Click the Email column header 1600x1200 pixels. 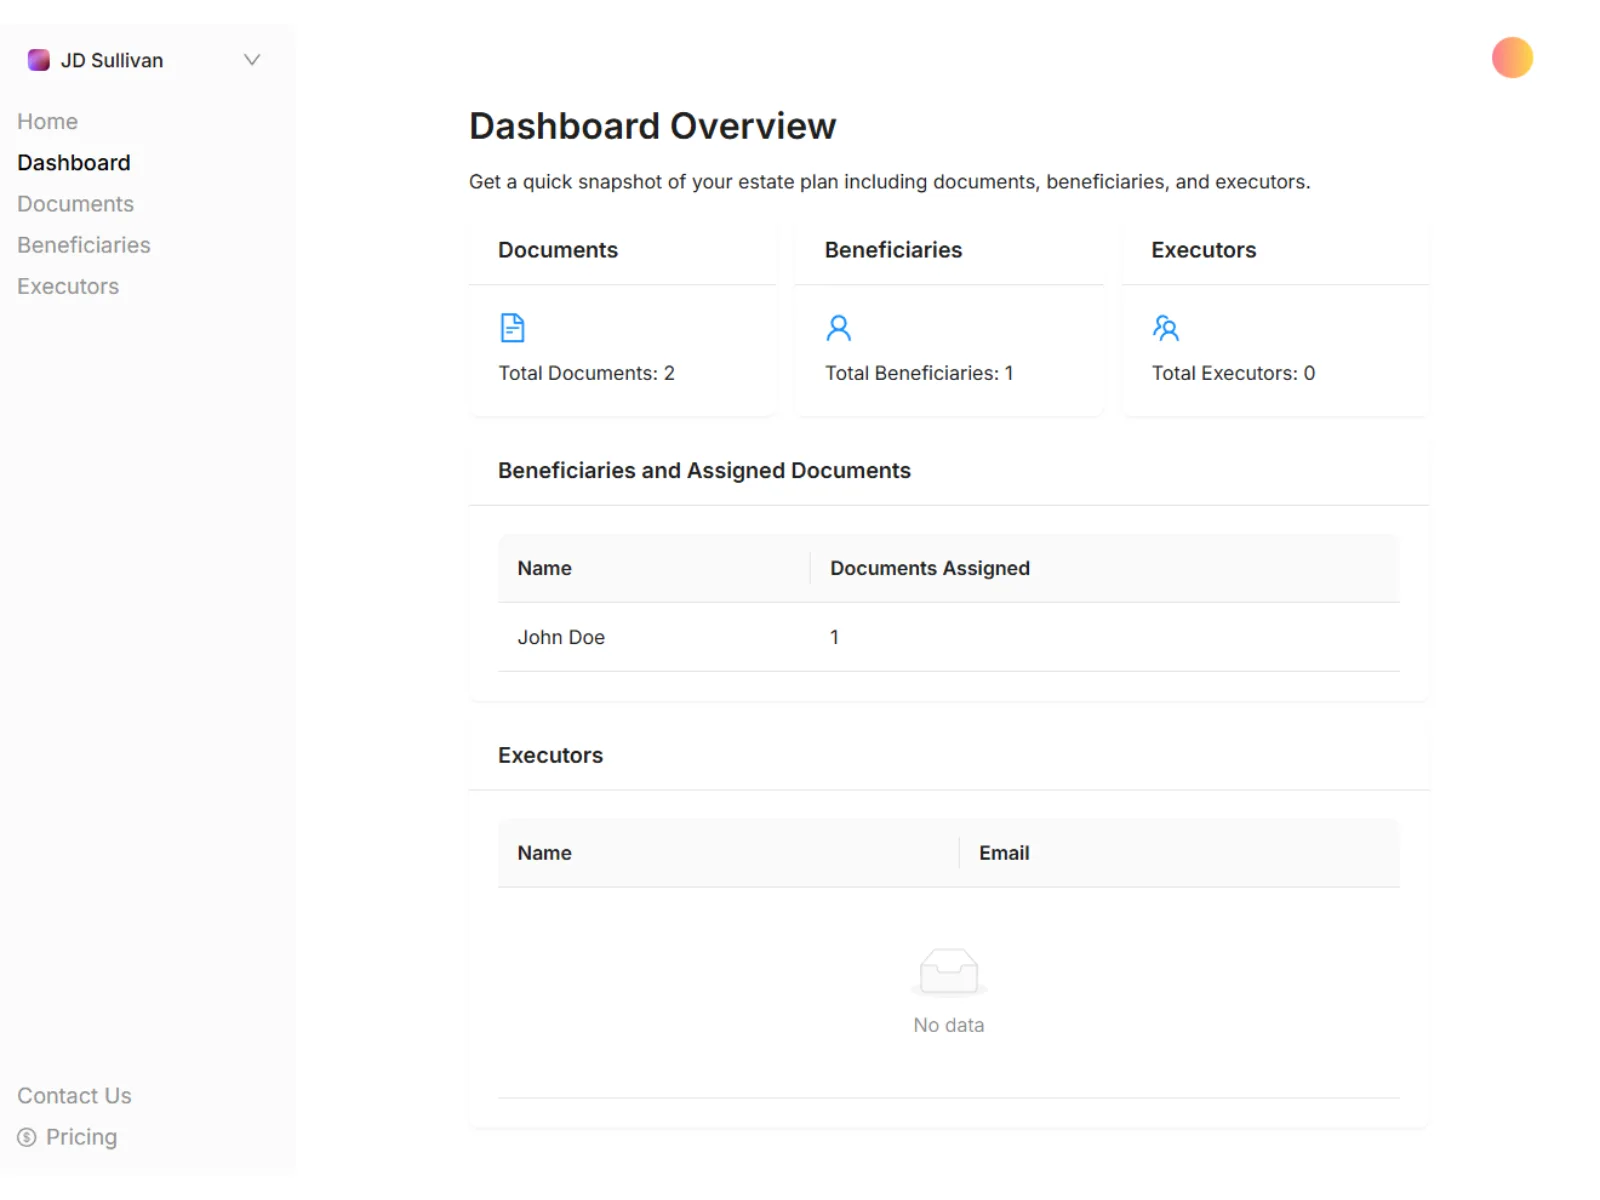(x=1004, y=853)
